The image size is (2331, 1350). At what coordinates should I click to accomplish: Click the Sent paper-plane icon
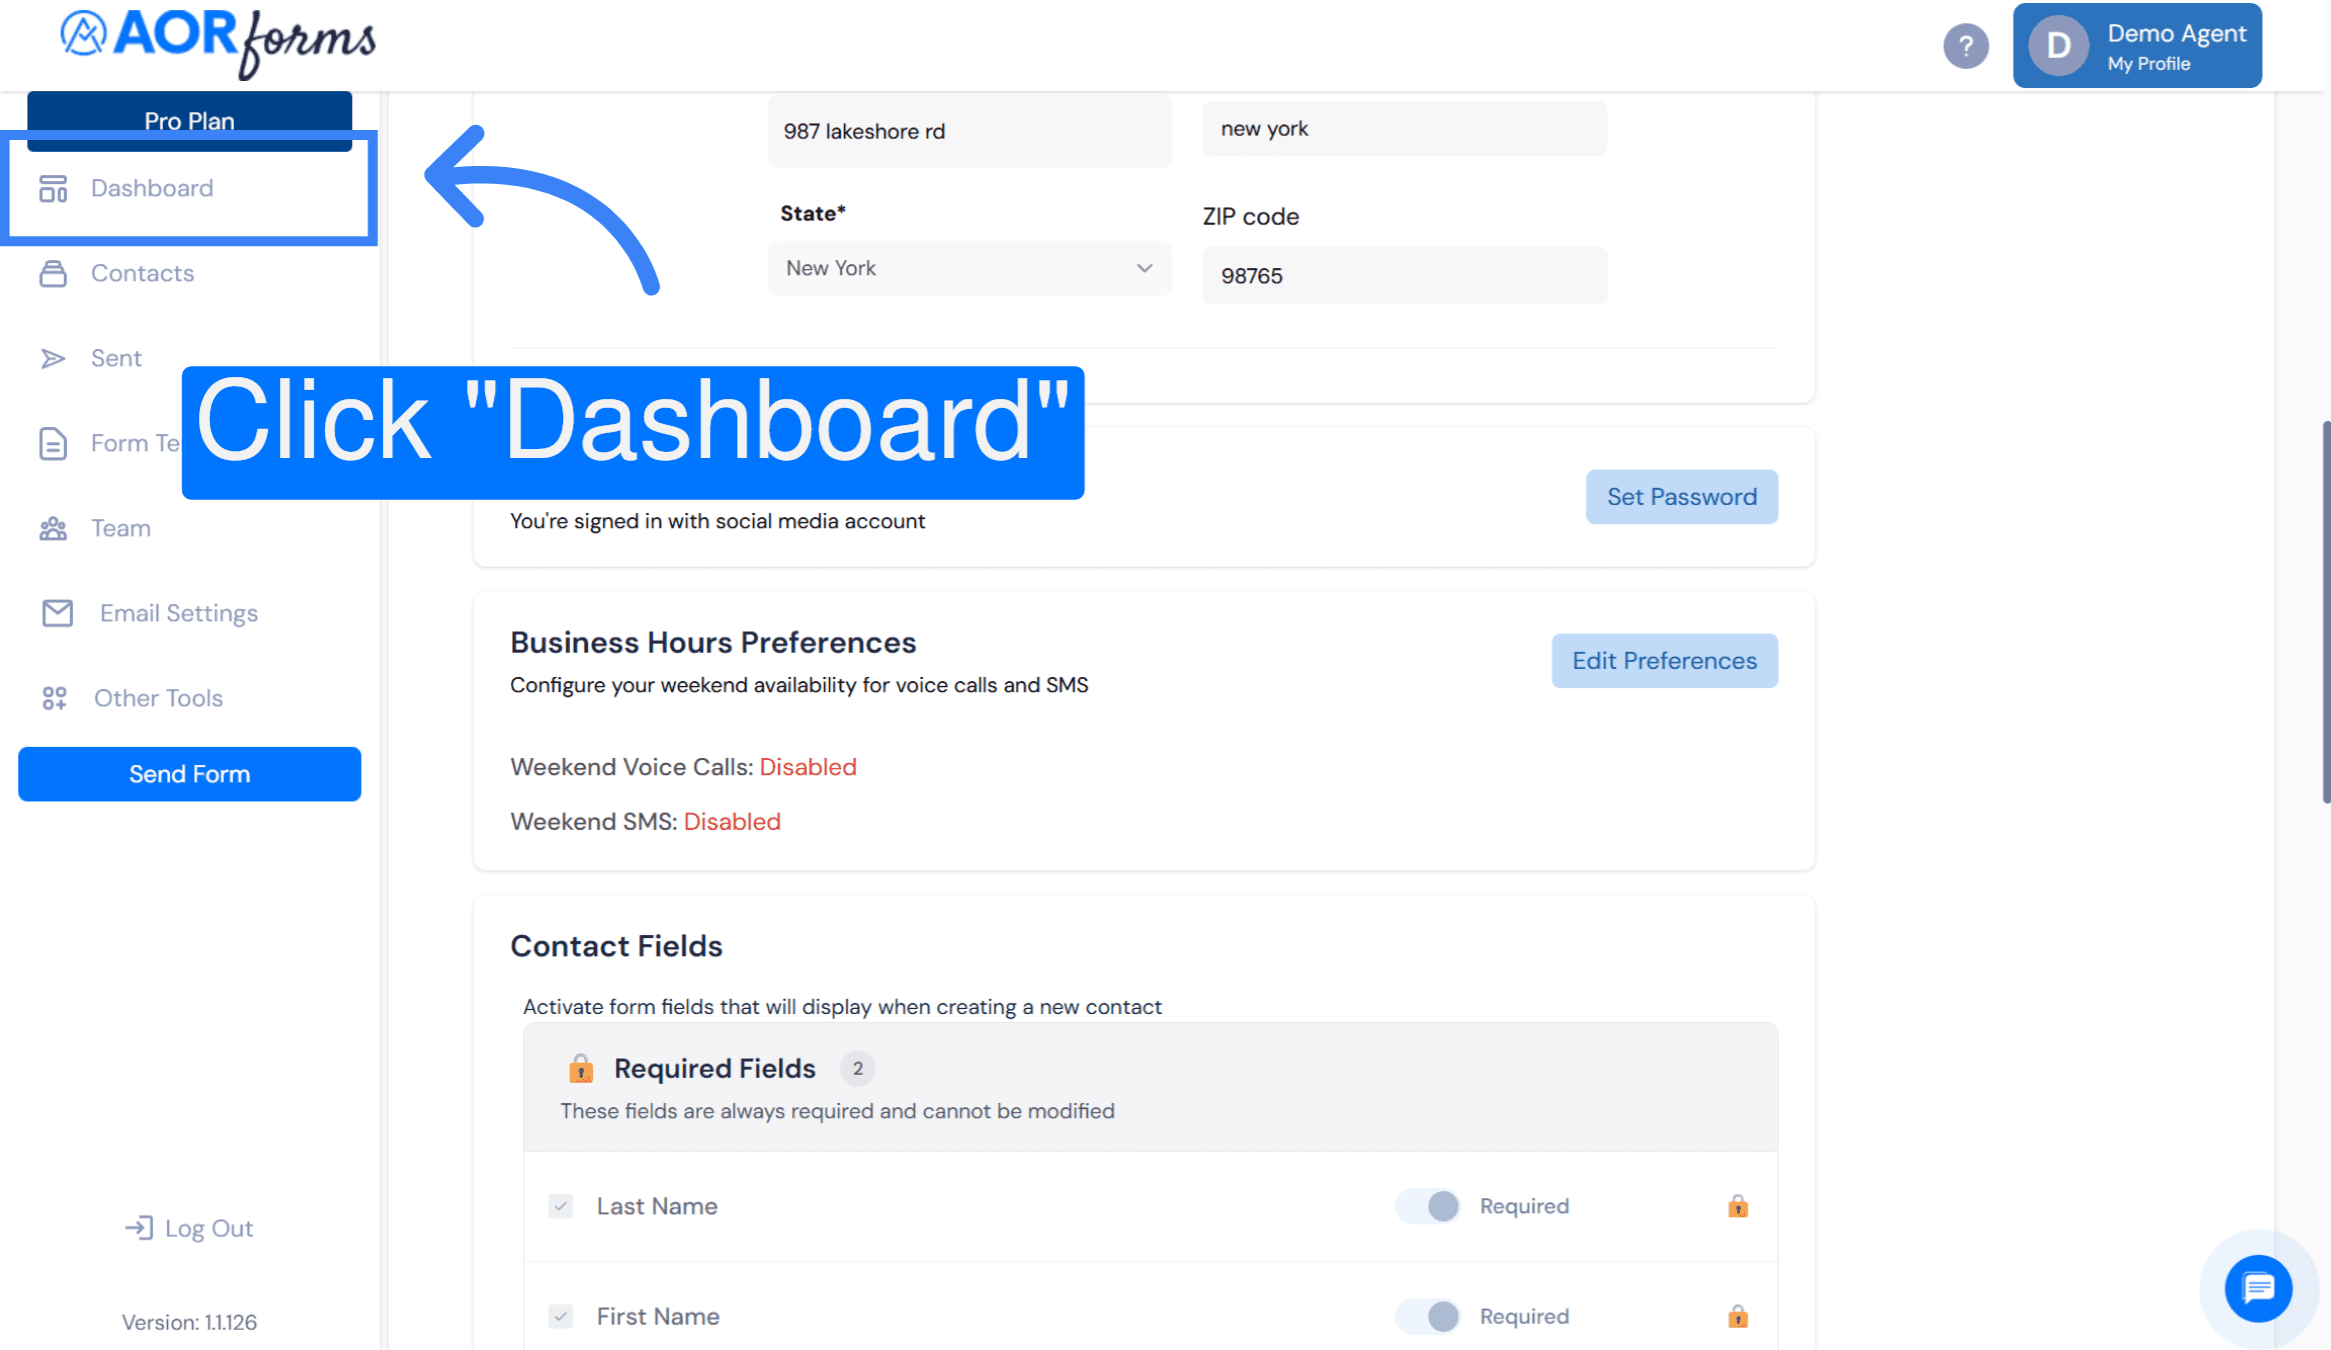pos(53,358)
